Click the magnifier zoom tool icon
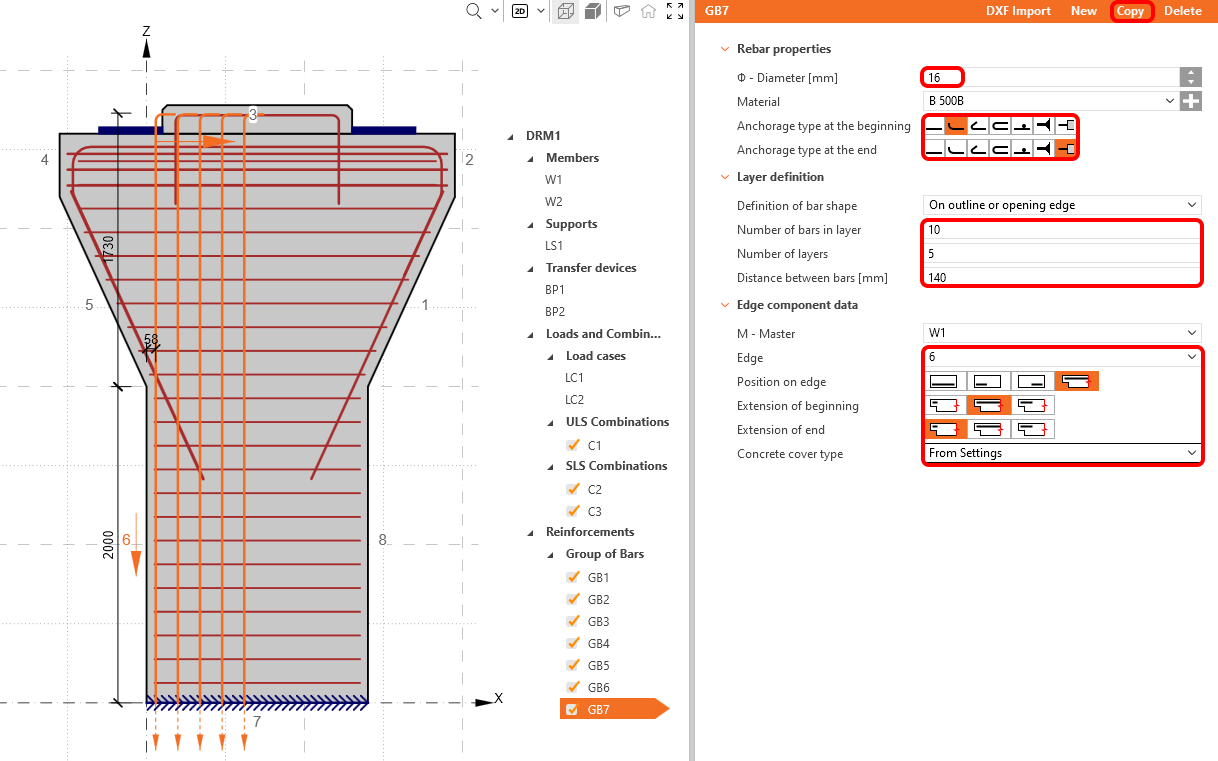Image resolution: width=1218 pixels, height=761 pixels. (475, 11)
